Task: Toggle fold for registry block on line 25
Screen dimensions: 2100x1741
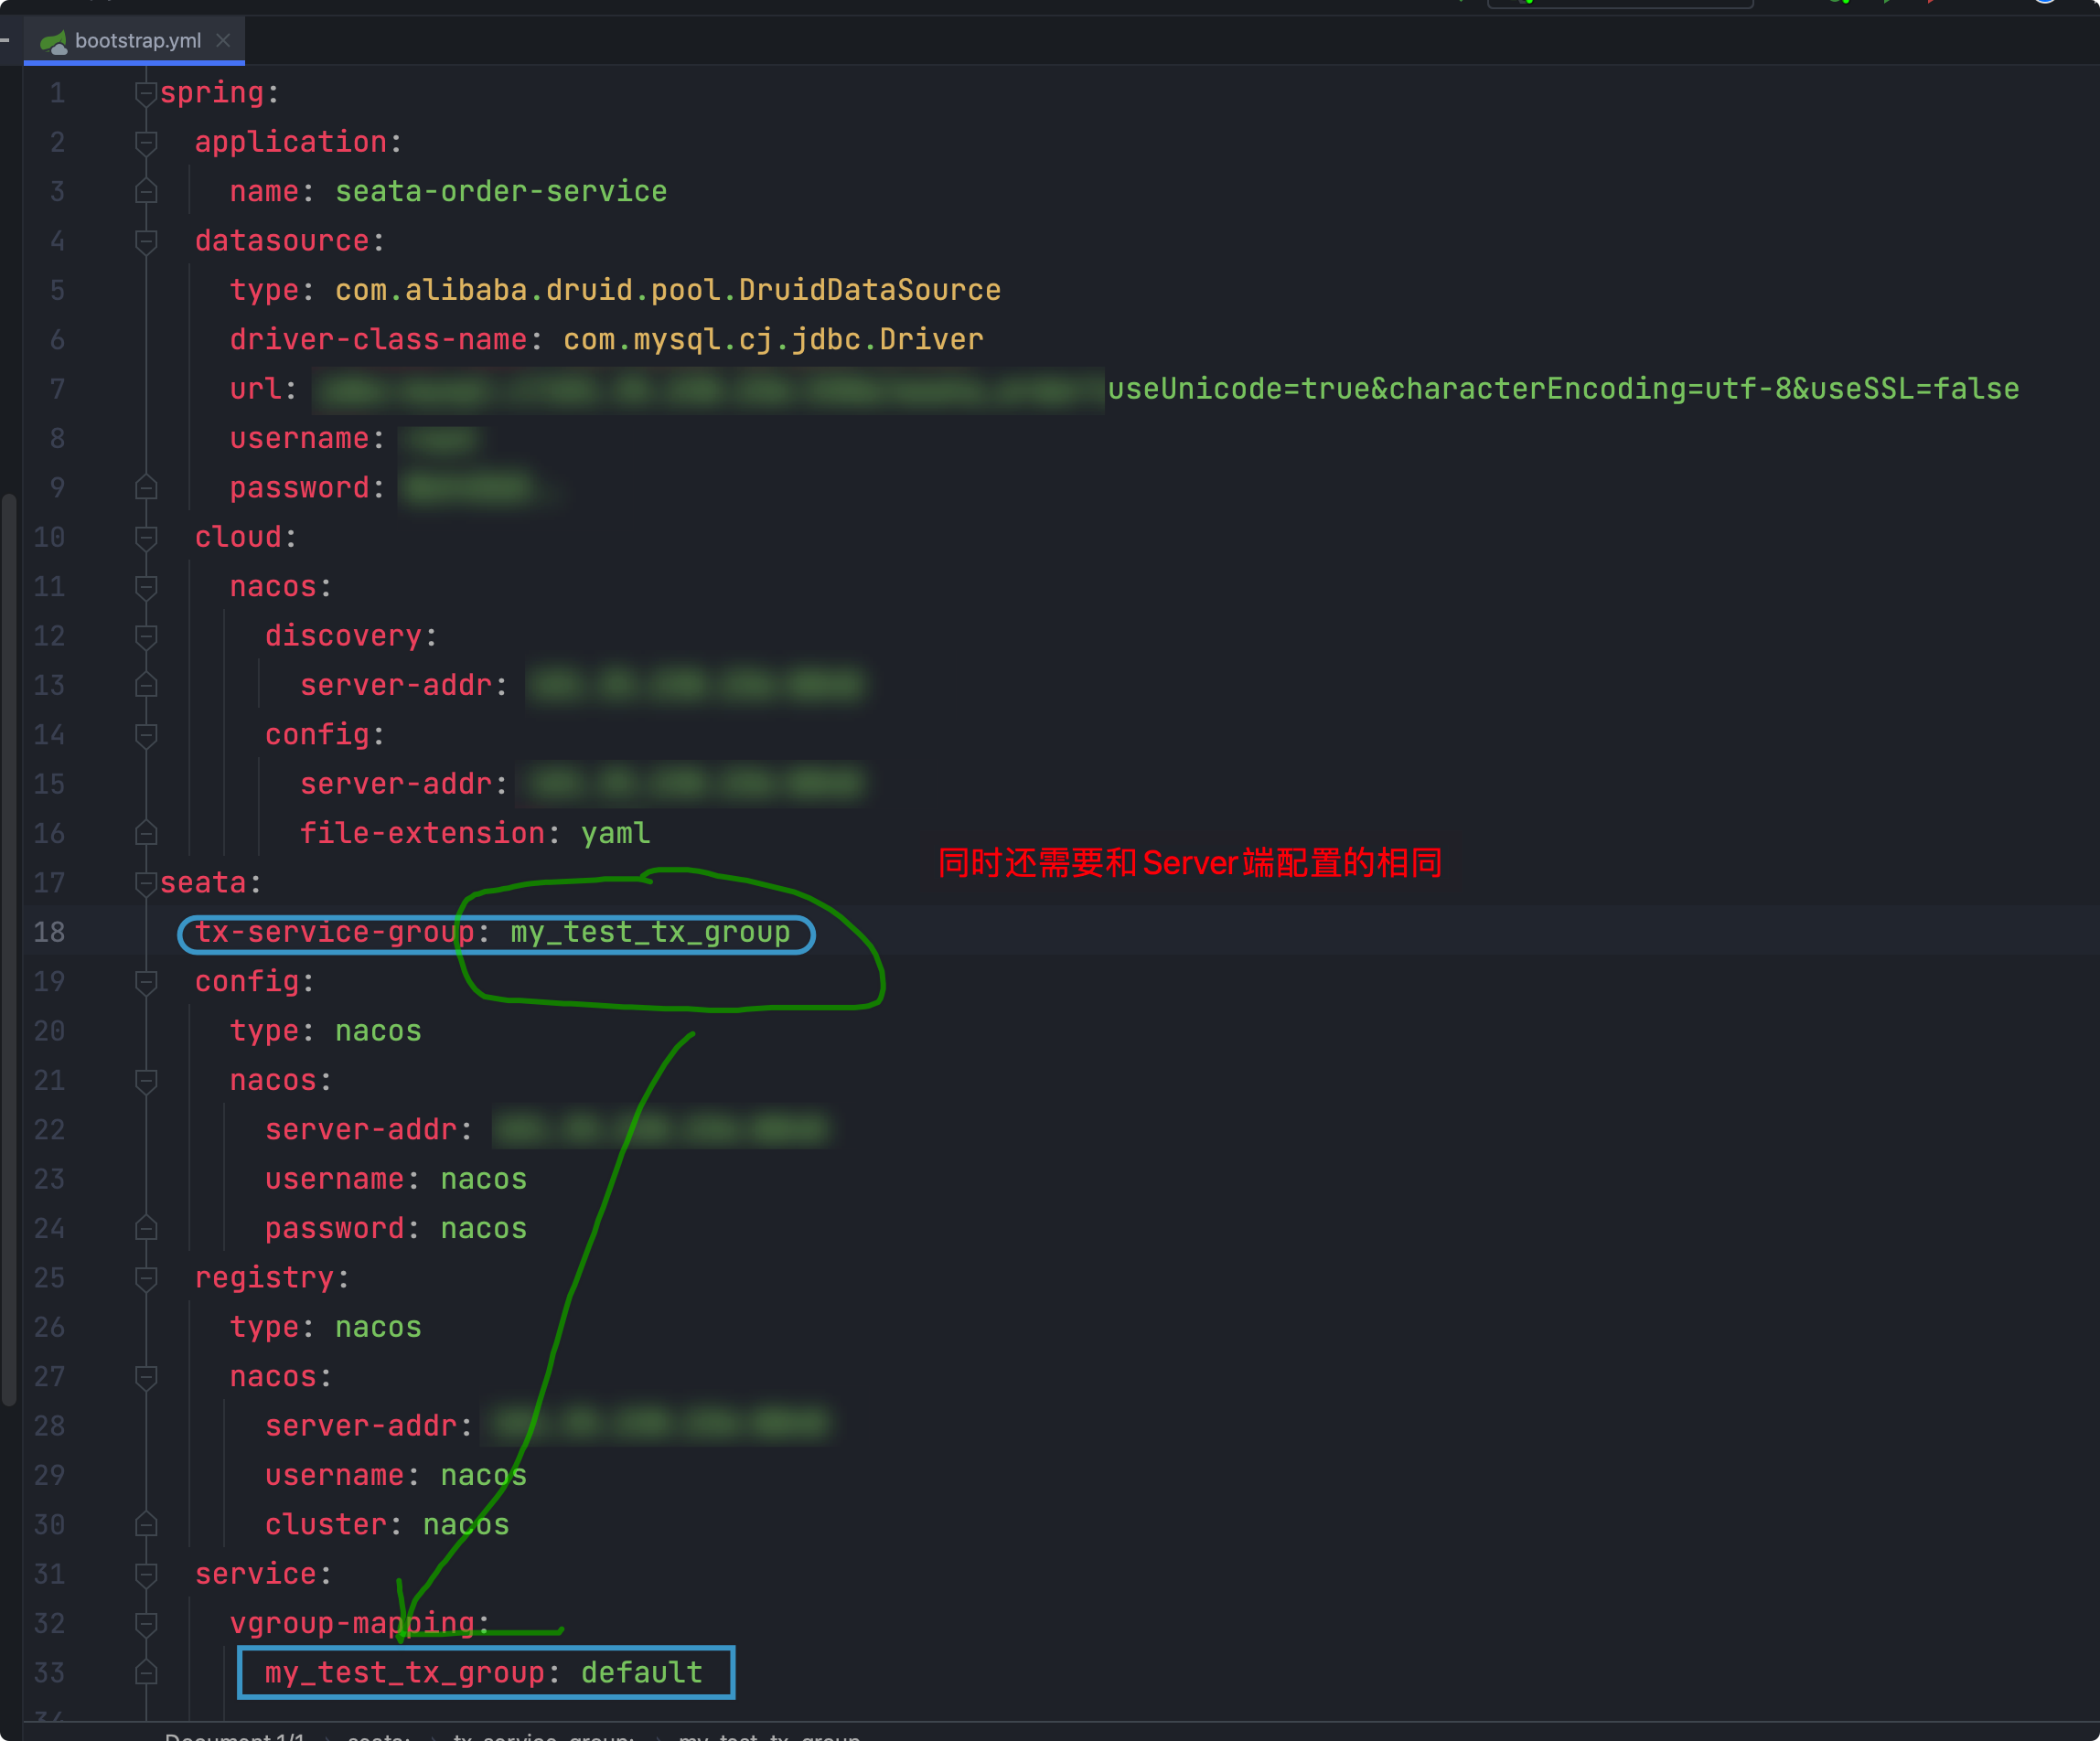Action: pyautogui.click(x=146, y=1278)
